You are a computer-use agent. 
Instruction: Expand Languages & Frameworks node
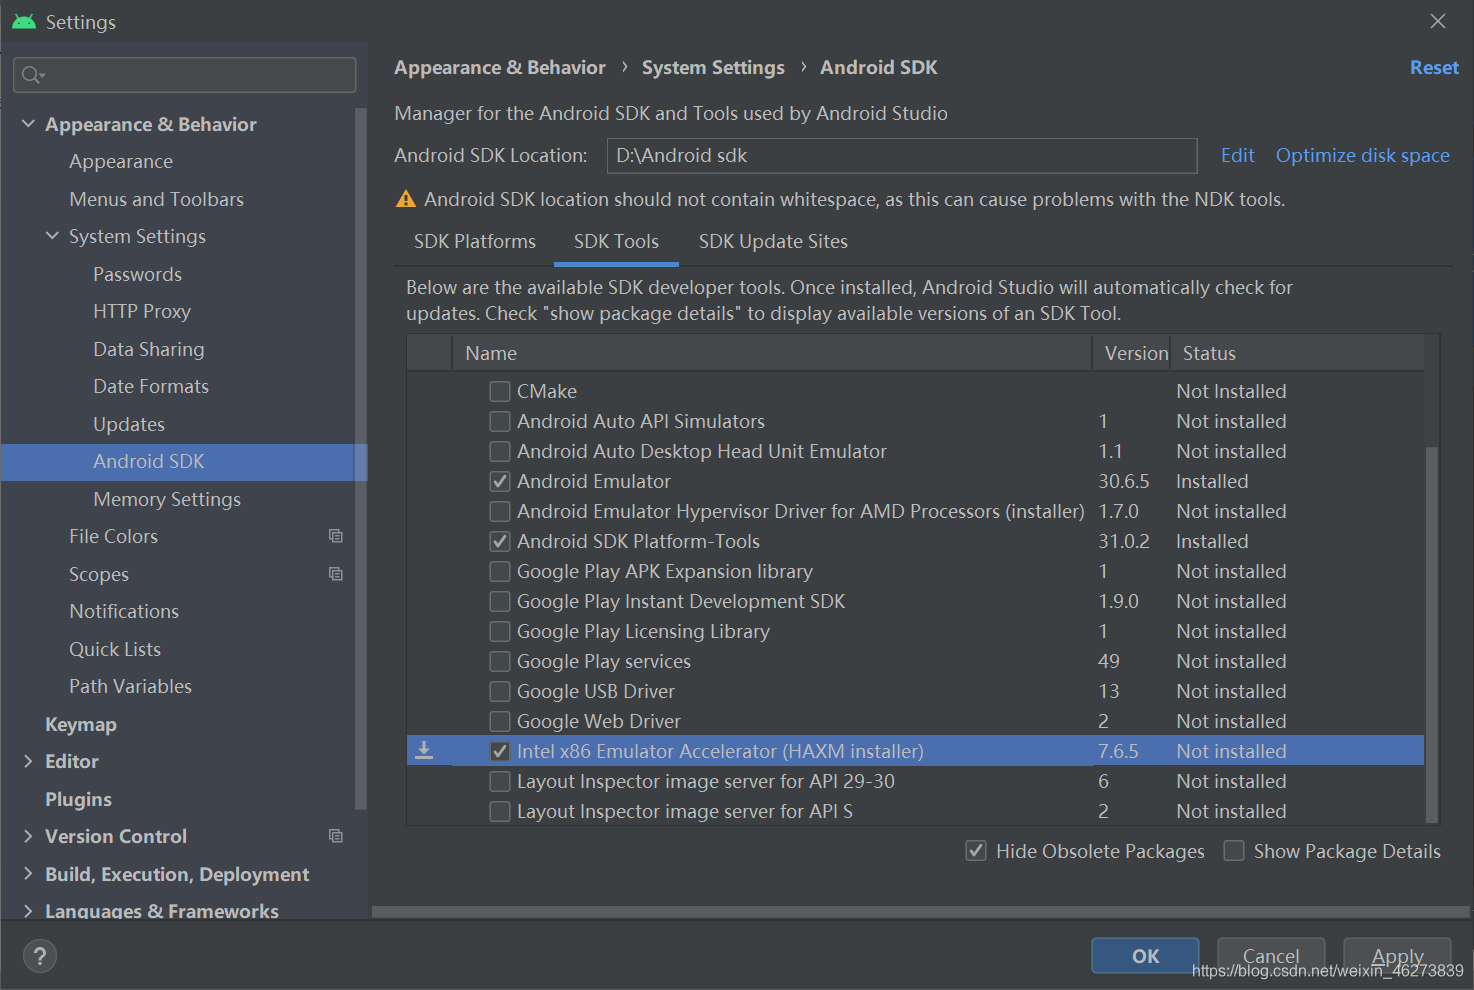tap(28, 911)
